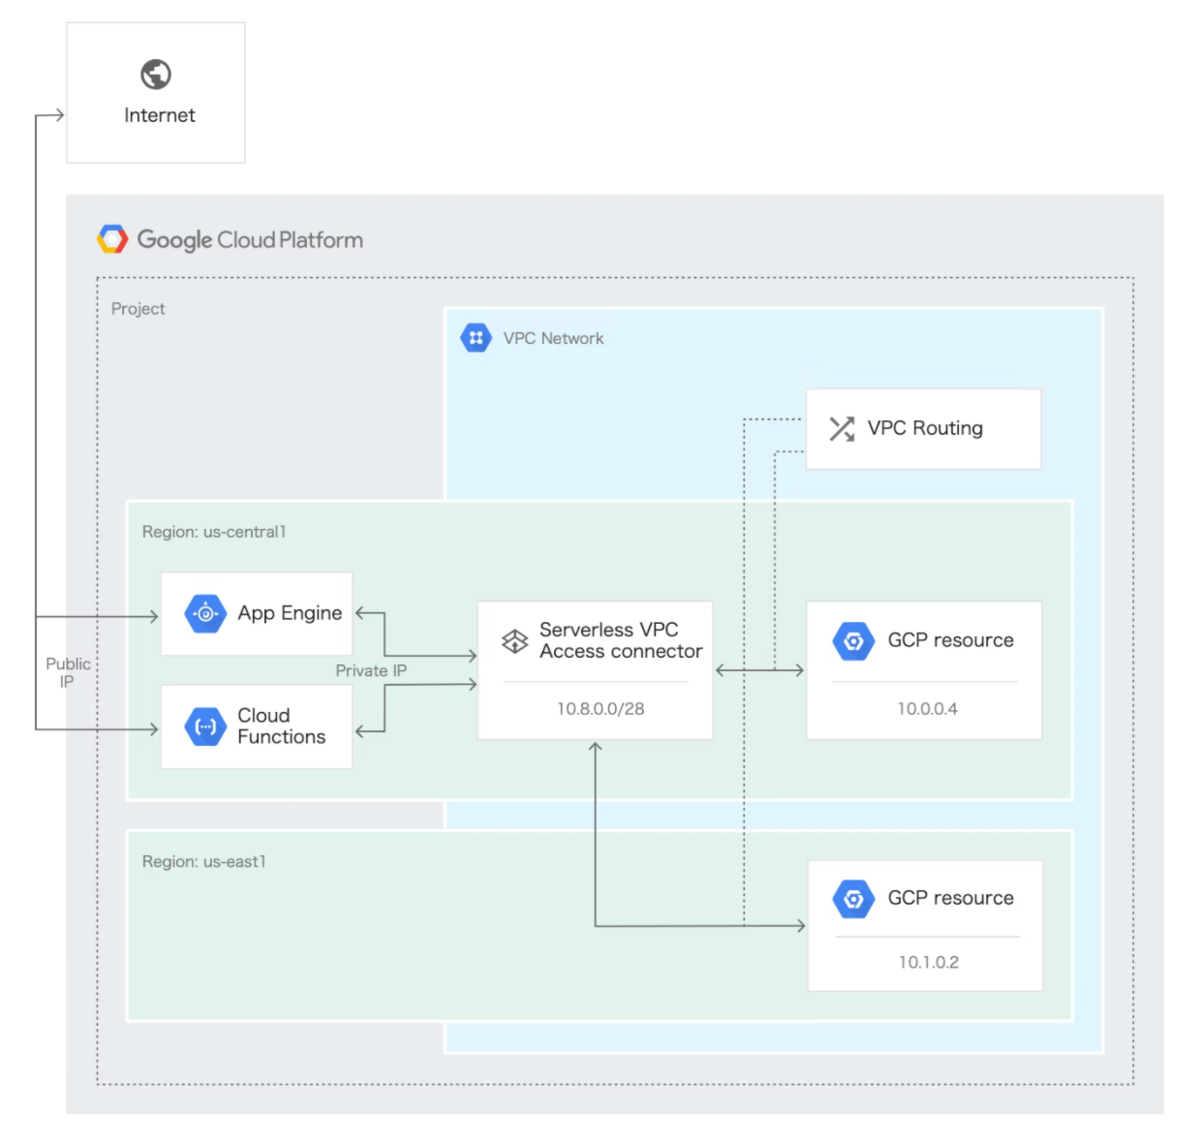The height and width of the screenshot is (1143, 1200).
Task: Select the 'GCP resource' label in us-east1
Action: click(x=951, y=898)
